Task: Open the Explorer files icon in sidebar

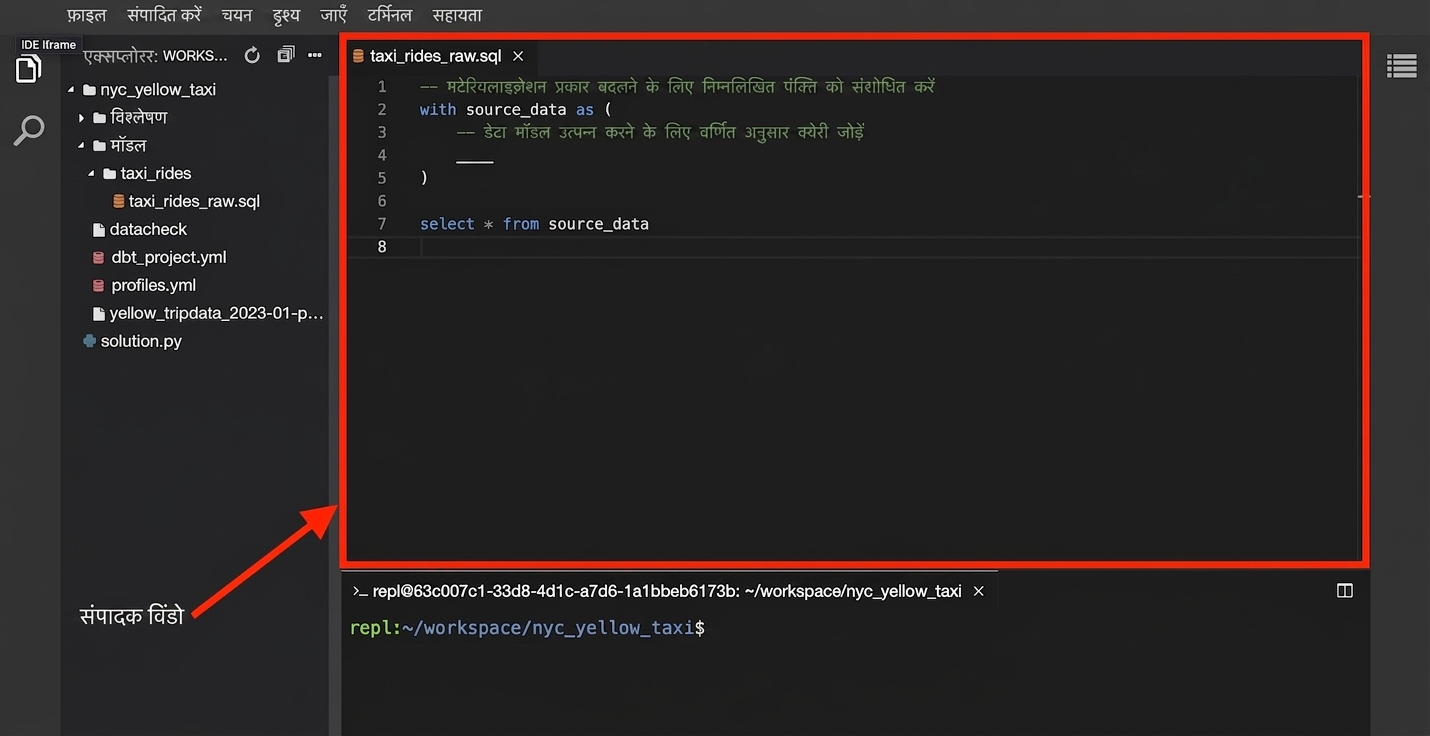Action: pos(29,70)
